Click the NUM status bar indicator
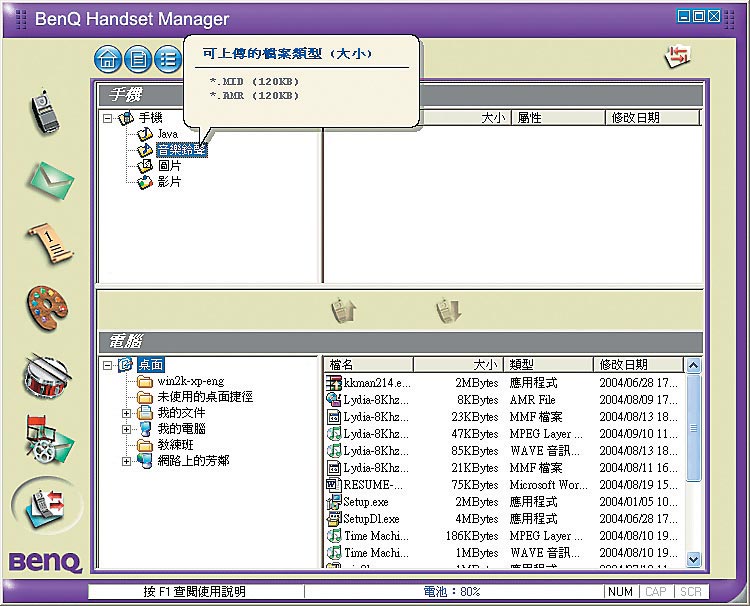750x606 pixels. click(x=620, y=592)
